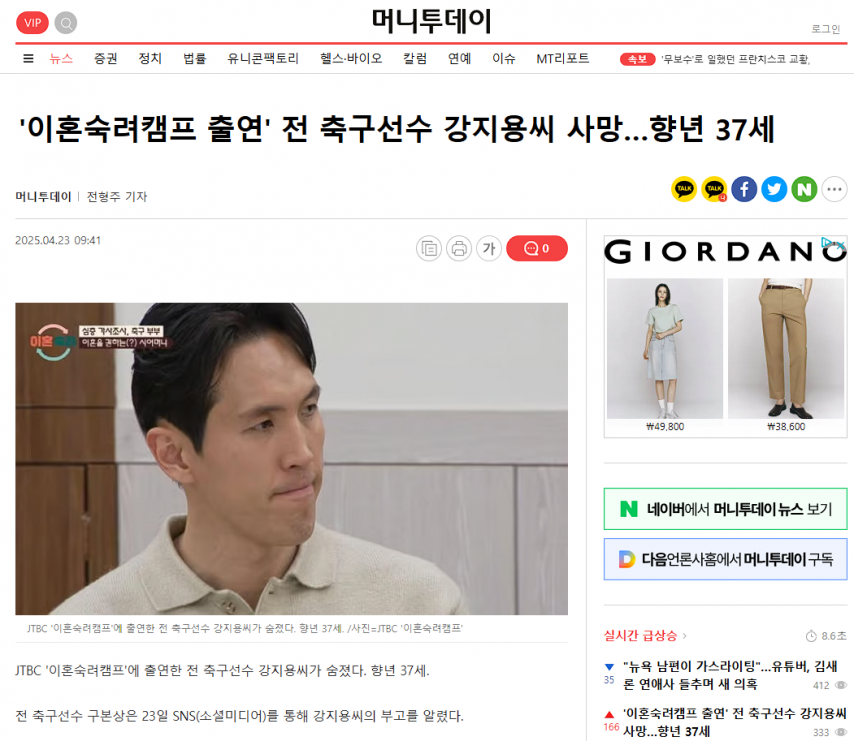Click the 로그인 link

pos(826,29)
